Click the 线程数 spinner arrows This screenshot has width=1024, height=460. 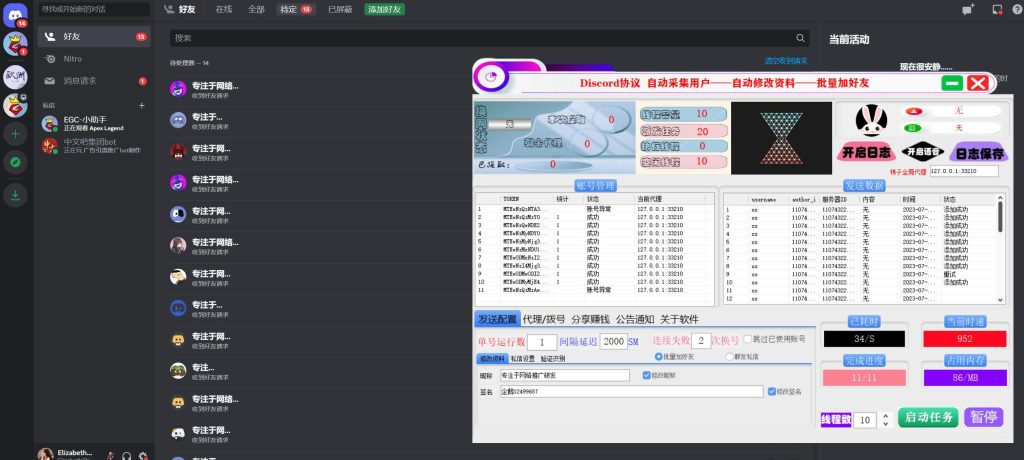[x=886, y=419]
